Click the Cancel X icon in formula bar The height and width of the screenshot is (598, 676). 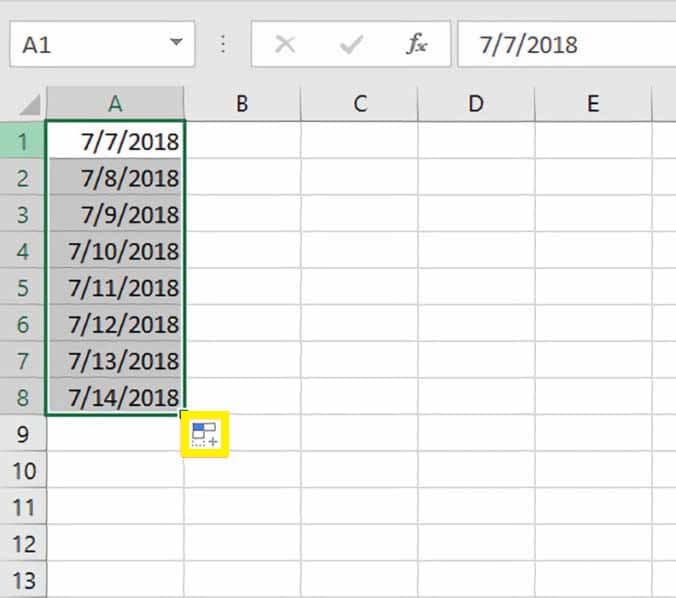click(285, 44)
